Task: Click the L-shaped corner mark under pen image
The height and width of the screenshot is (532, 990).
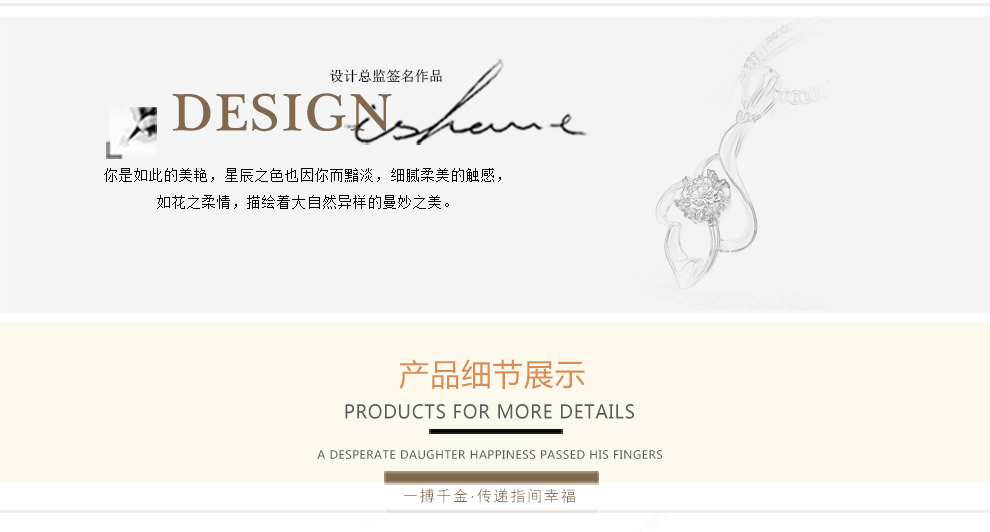Action: [x=114, y=151]
